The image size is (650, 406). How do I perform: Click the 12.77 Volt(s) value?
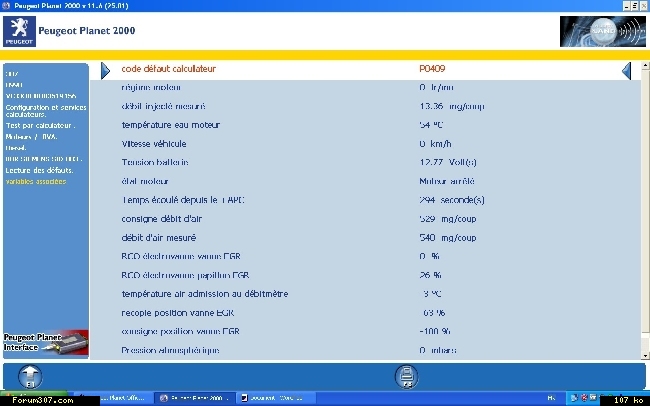pyautogui.click(x=448, y=163)
